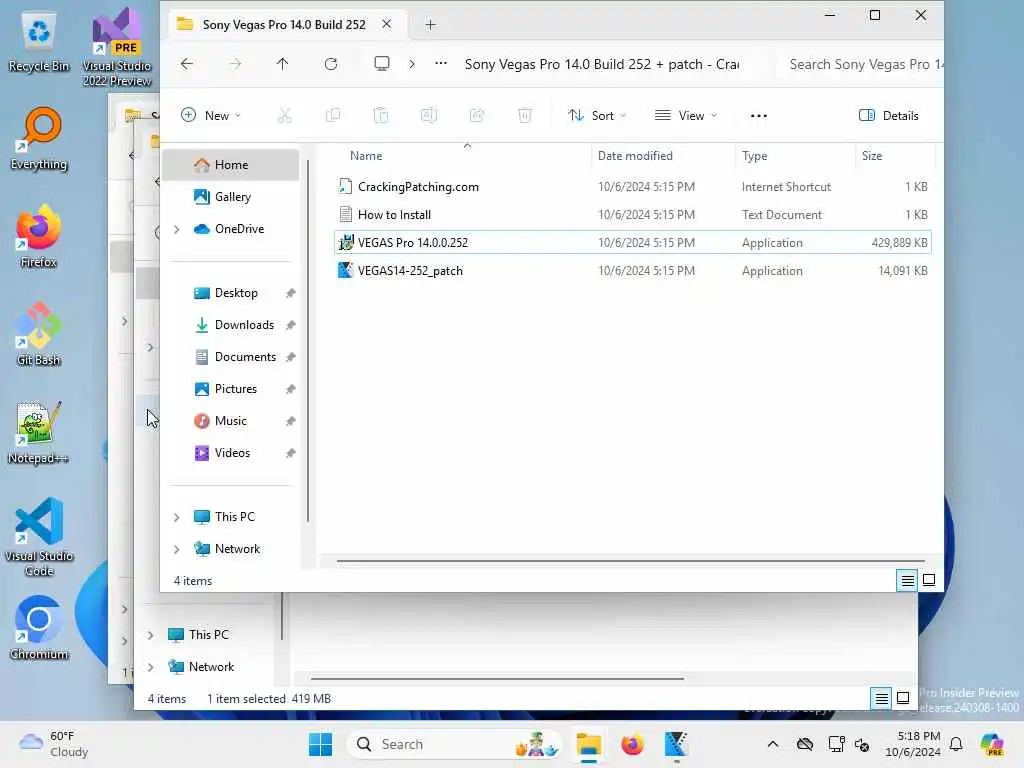The height and width of the screenshot is (768, 1024).
Task: Select CrackingPatching.com shortcut file
Action: [632, 187]
